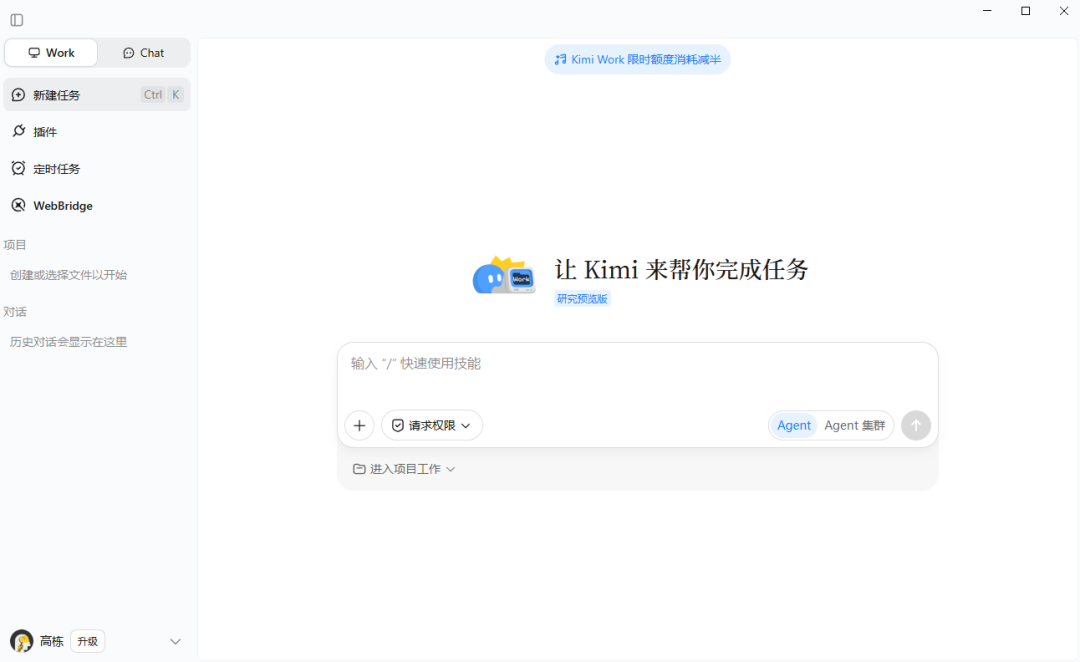The width and height of the screenshot is (1080, 662).
Task: Click the shield icon in 请求权限
Action: [x=398, y=426]
